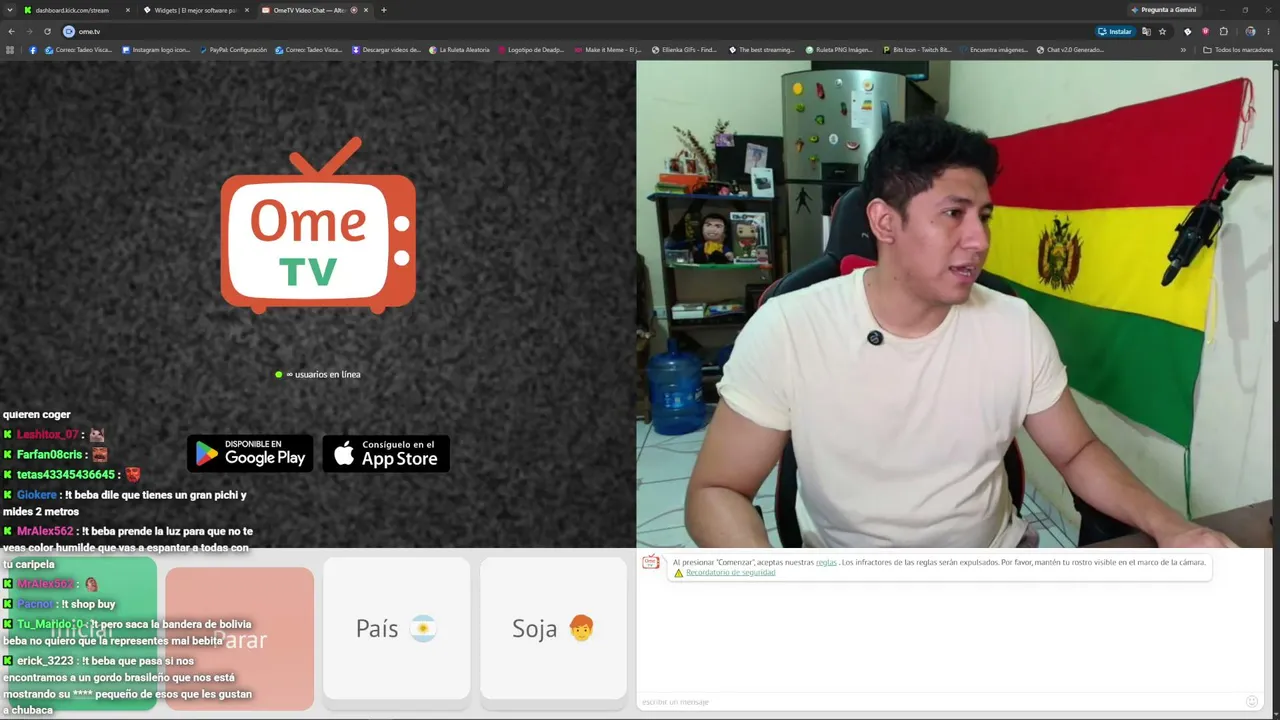Open the Bits Icon - Twitch Bit bookmark

[x=916, y=50]
